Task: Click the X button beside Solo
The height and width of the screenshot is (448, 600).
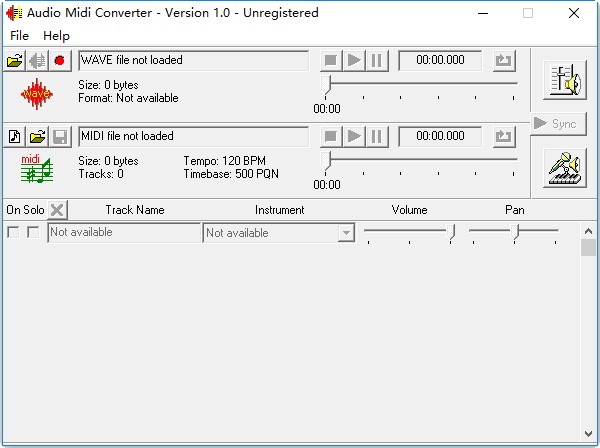Action: [x=58, y=210]
